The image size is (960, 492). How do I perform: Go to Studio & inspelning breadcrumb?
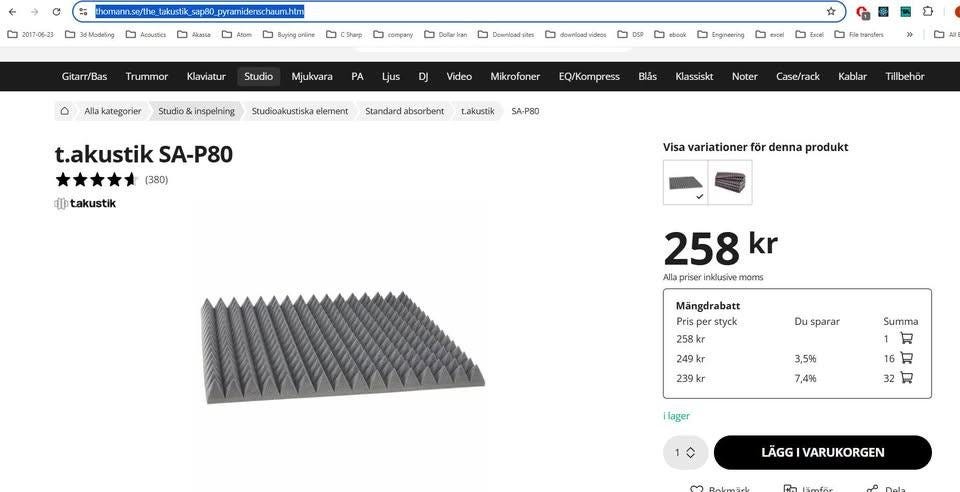(197, 111)
